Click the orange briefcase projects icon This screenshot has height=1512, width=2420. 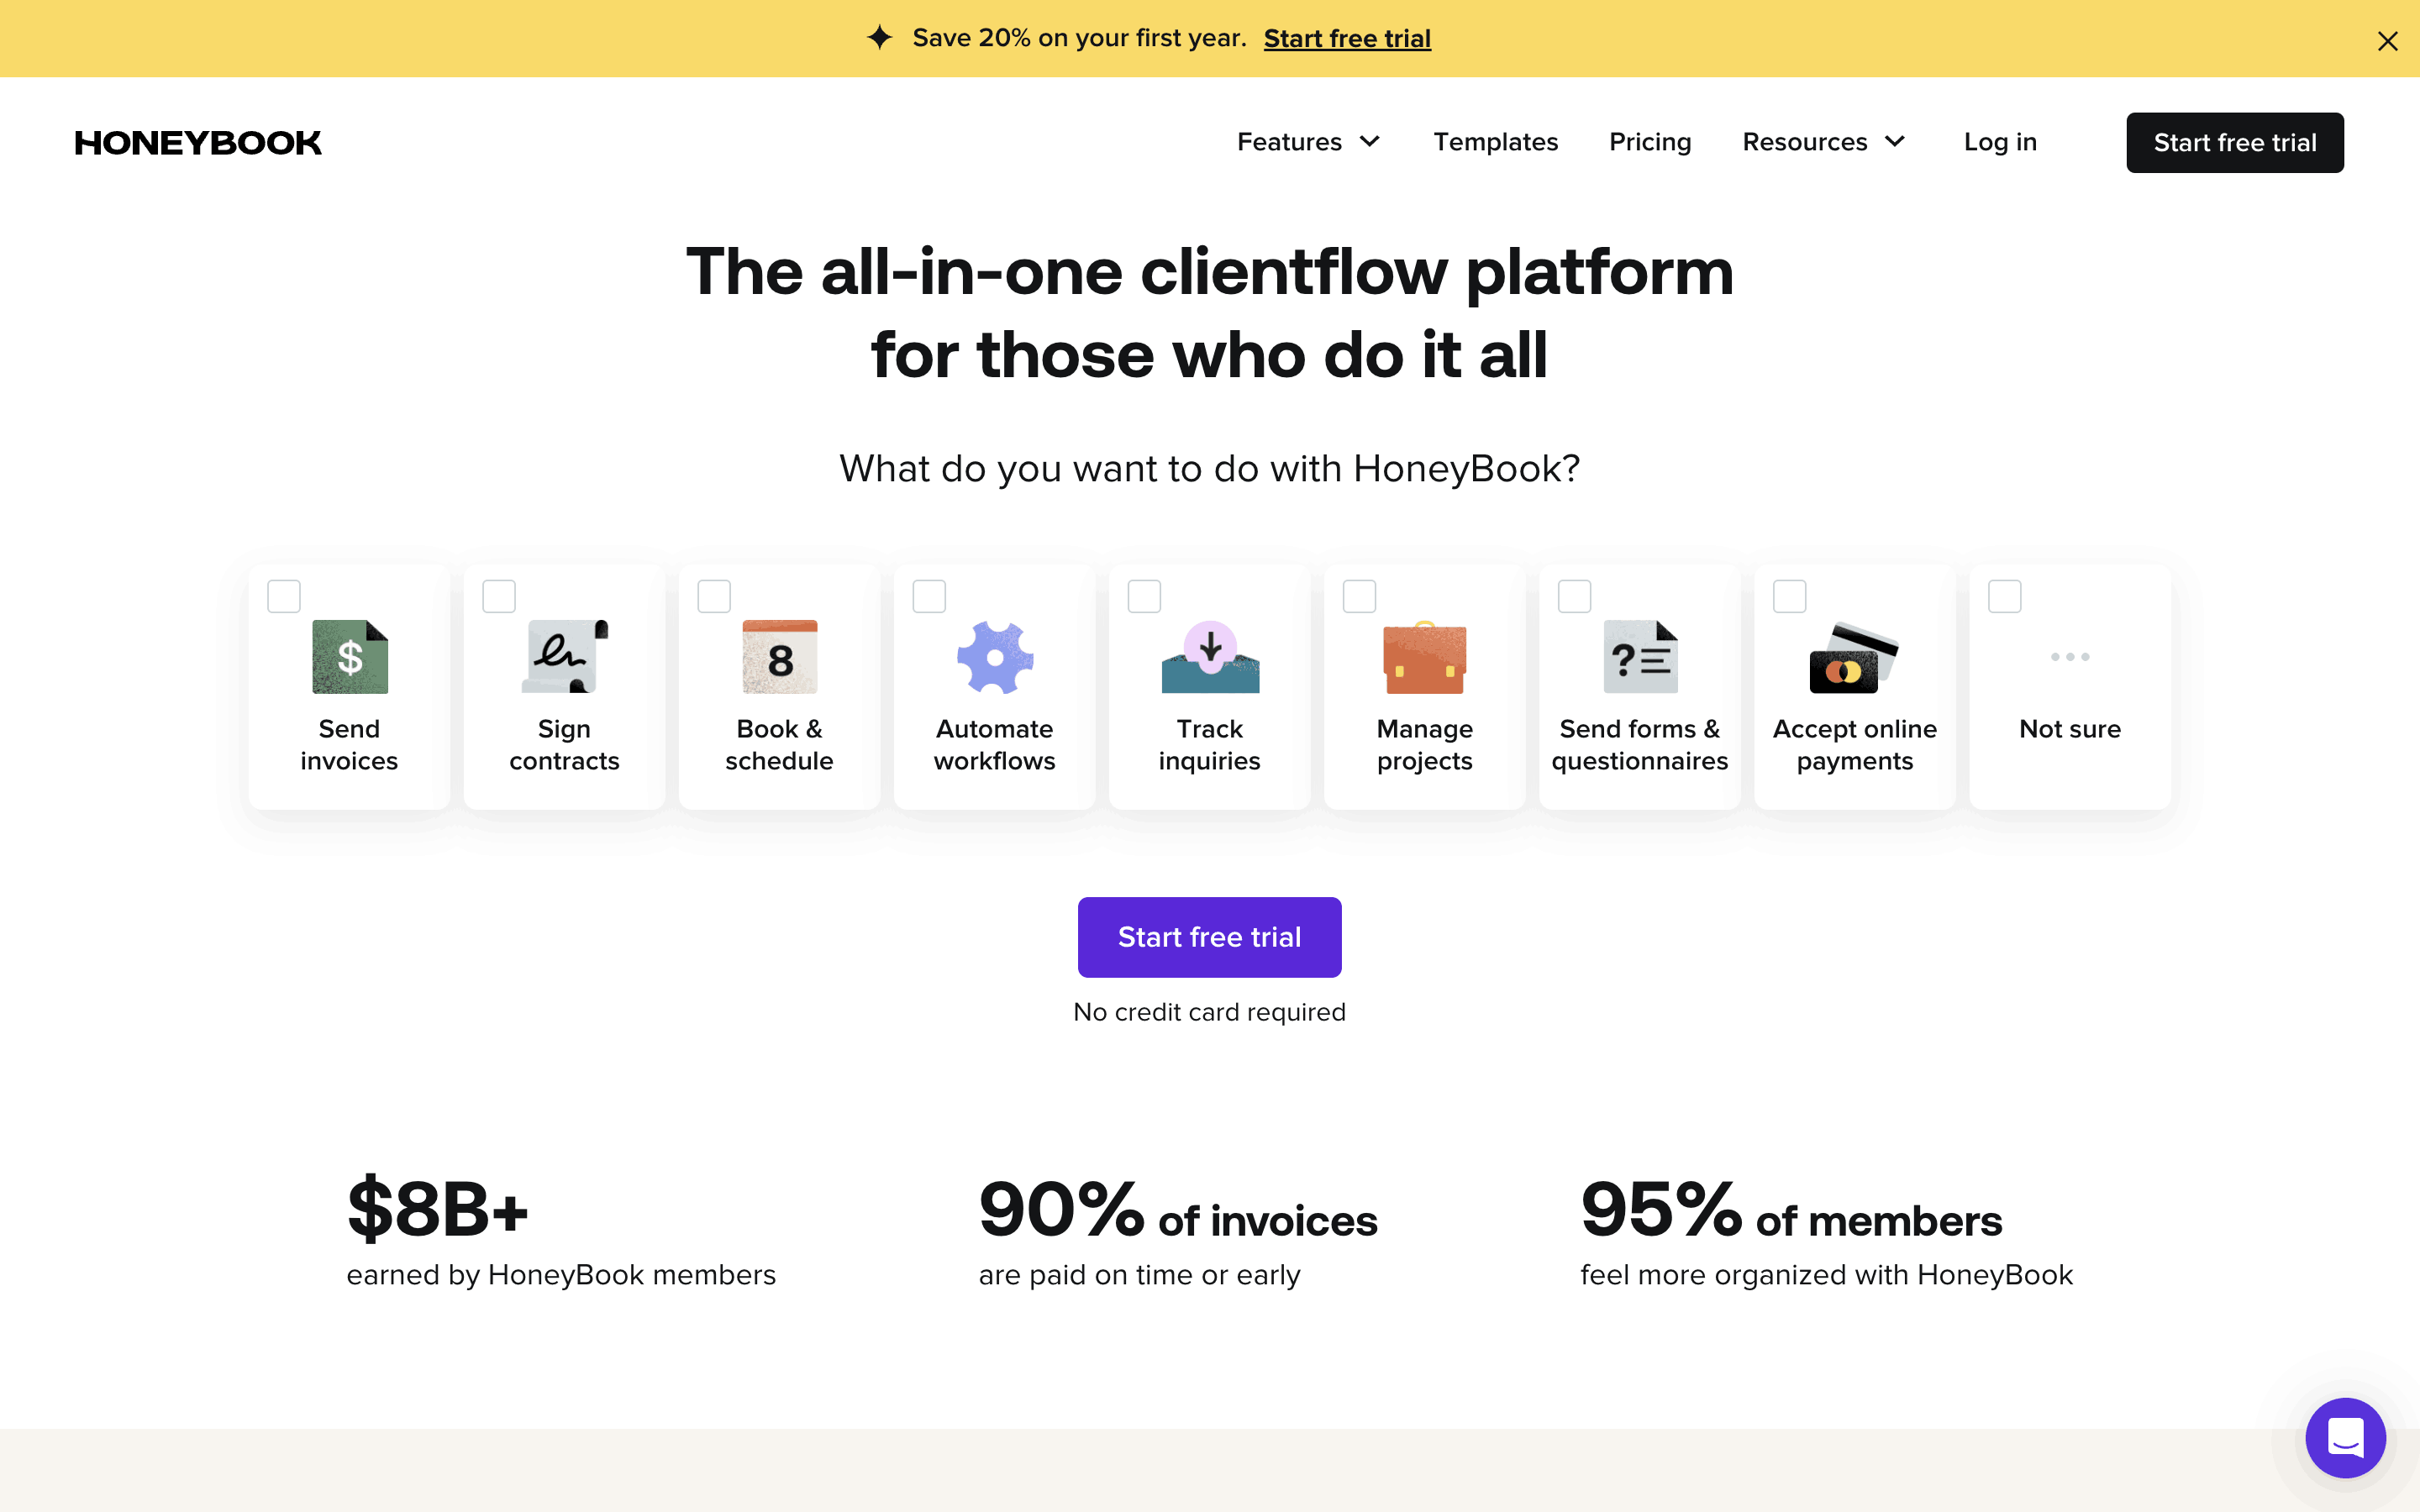[1424, 658]
